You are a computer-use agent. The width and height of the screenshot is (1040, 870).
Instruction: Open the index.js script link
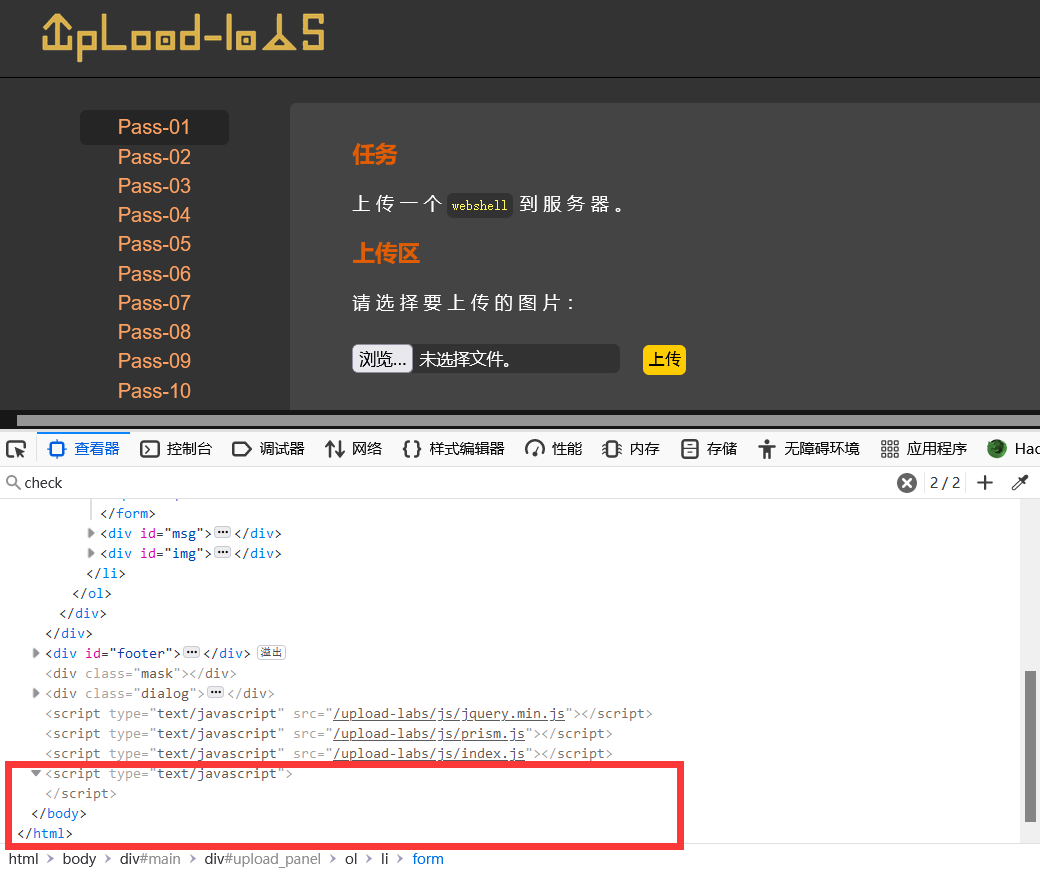429,753
